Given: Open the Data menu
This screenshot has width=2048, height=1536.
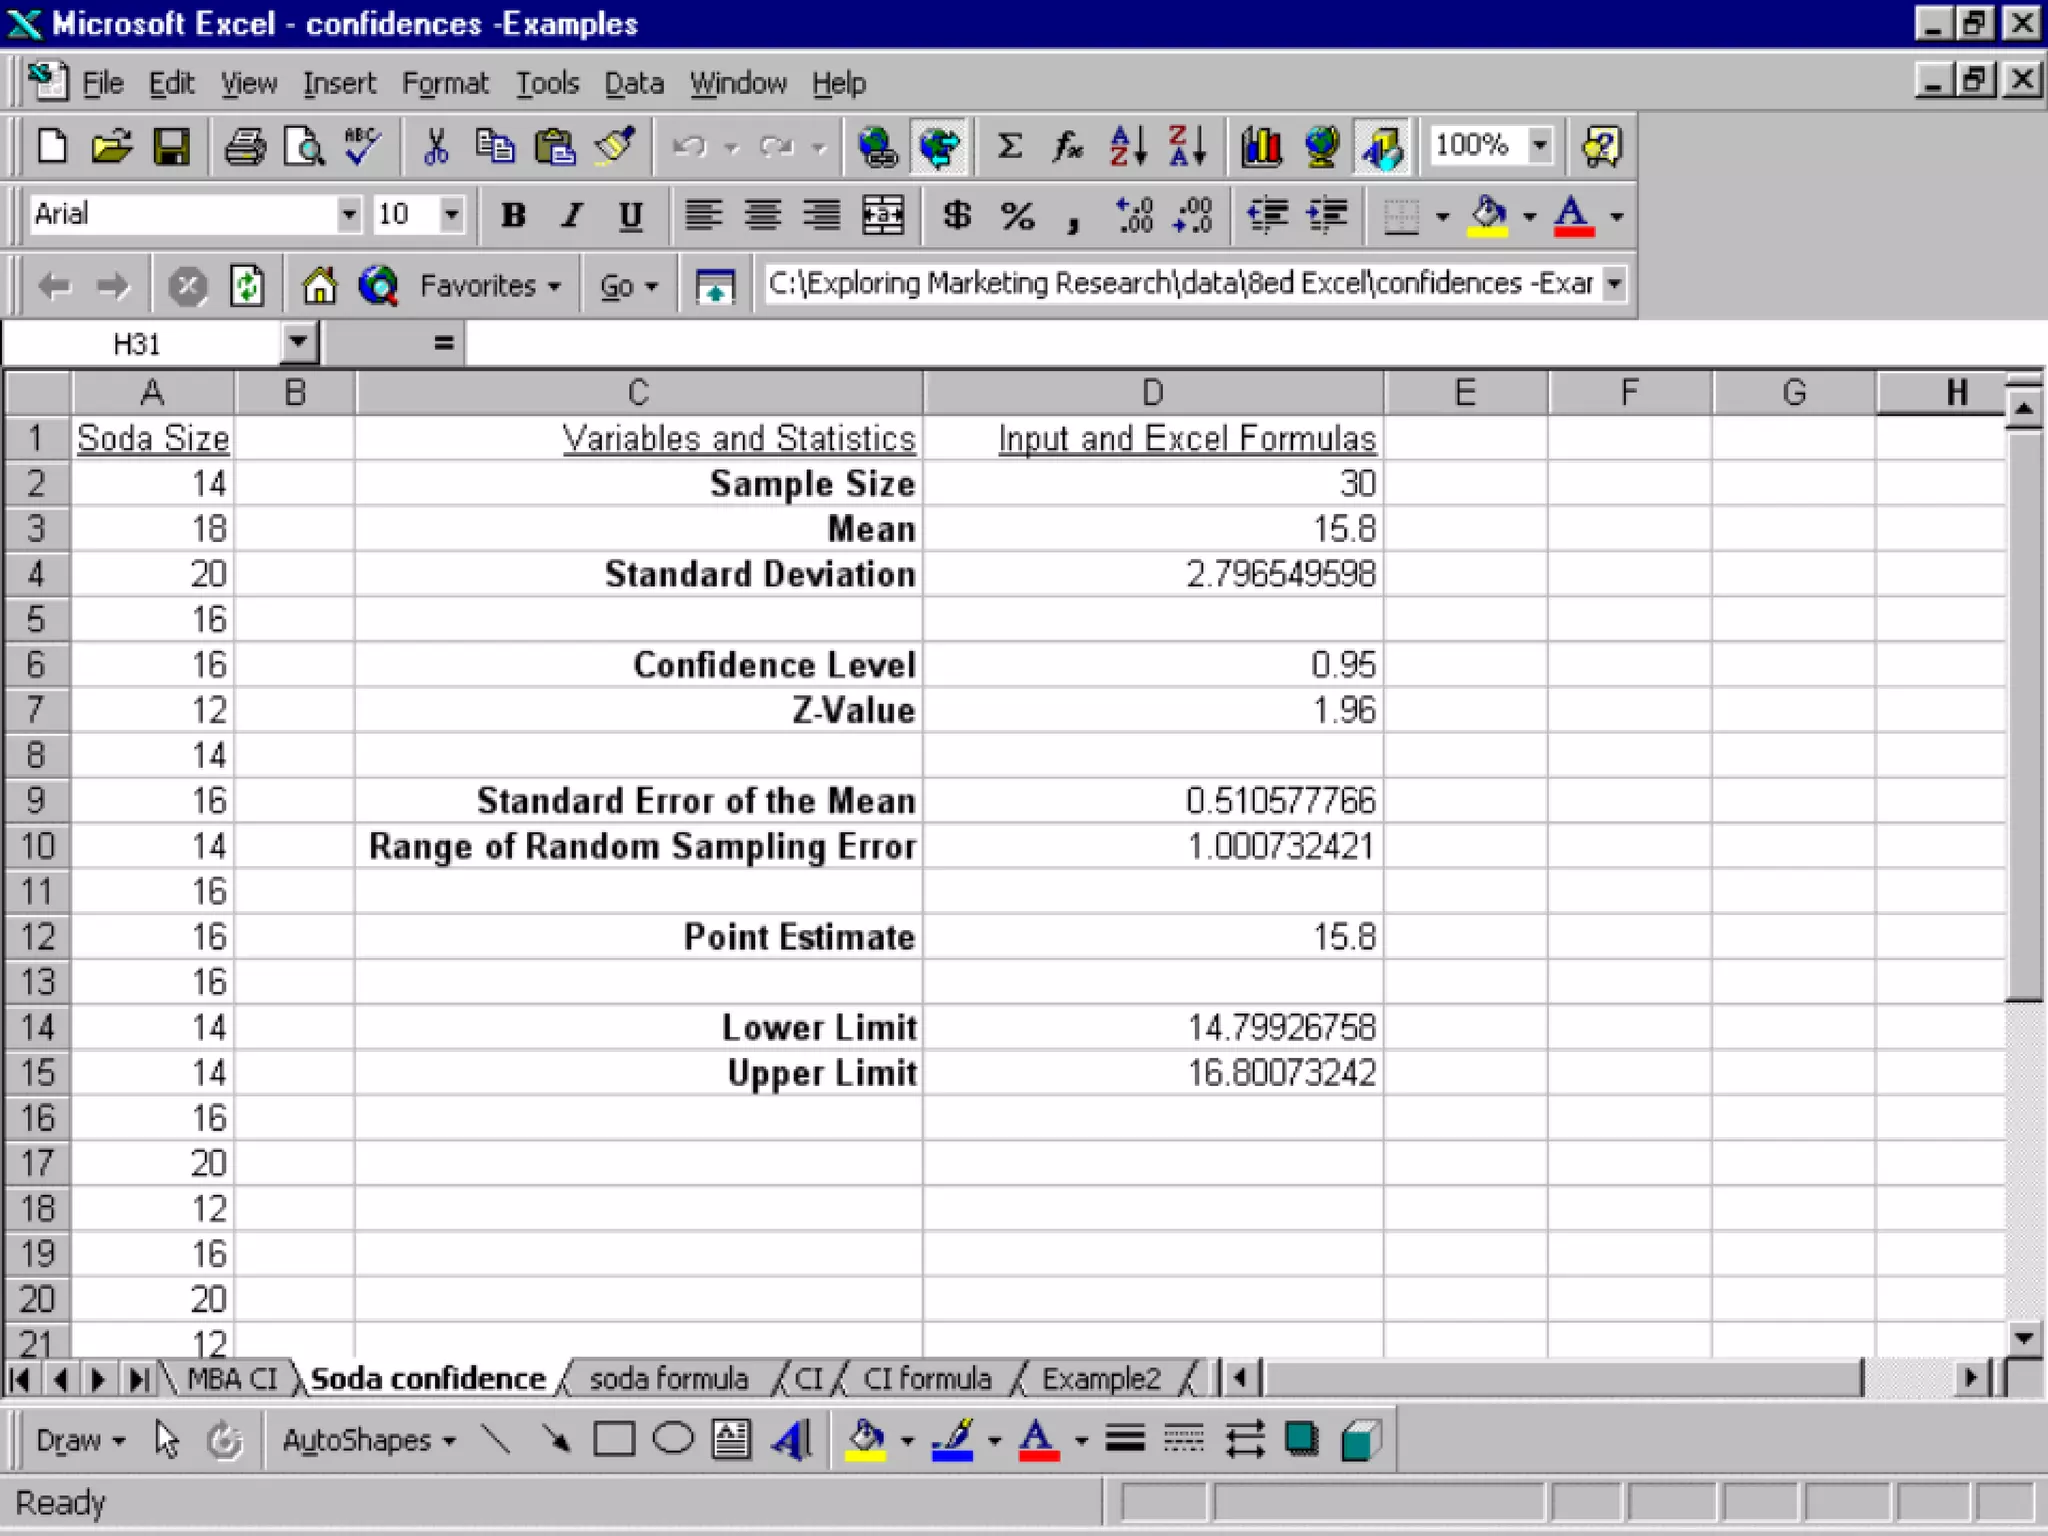Looking at the screenshot, I should coord(633,83).
